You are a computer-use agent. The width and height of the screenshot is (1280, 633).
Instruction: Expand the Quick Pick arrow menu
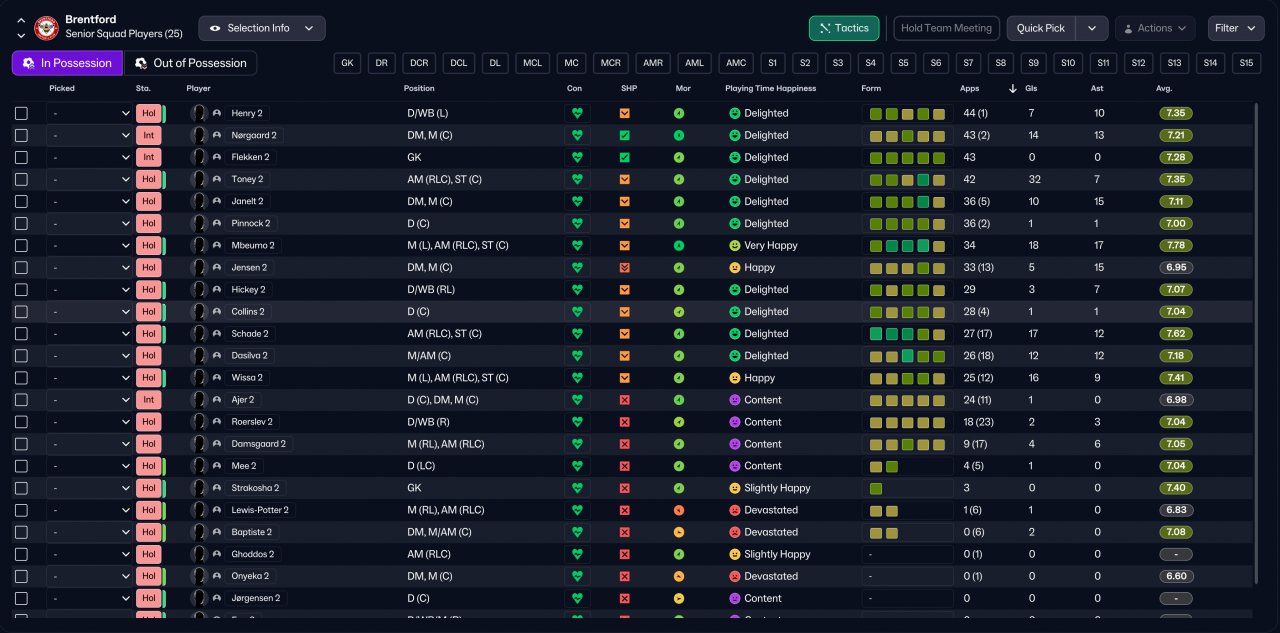tap(1092, 28)
